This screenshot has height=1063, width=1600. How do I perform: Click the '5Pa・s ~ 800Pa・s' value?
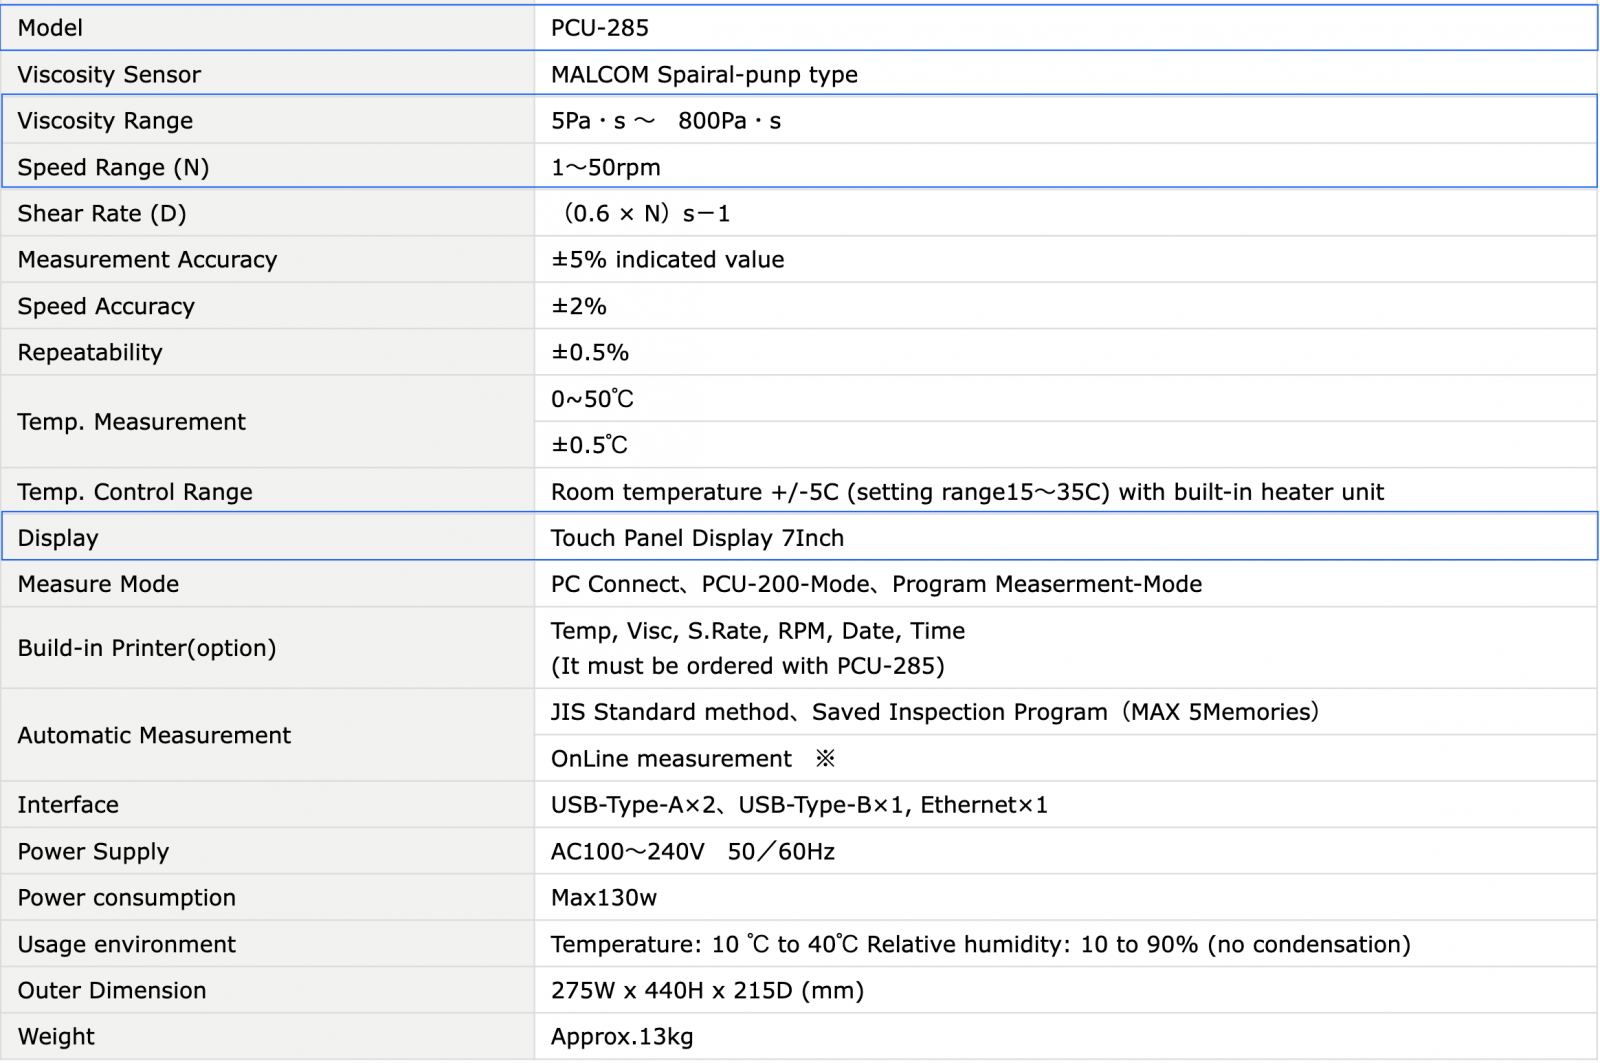[666, 121]
